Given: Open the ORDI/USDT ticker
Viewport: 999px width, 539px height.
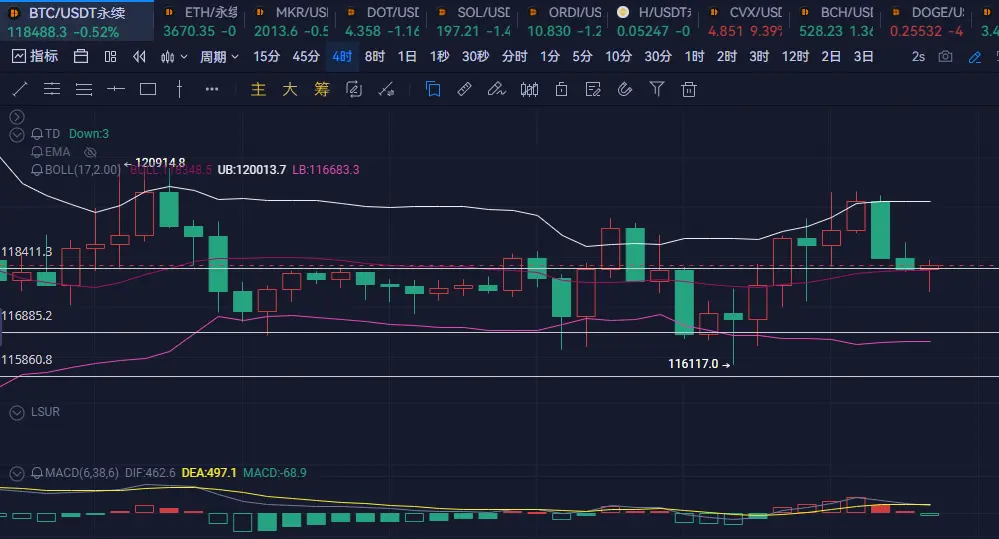Looking at the screenshot, I should tap(564, 22).
